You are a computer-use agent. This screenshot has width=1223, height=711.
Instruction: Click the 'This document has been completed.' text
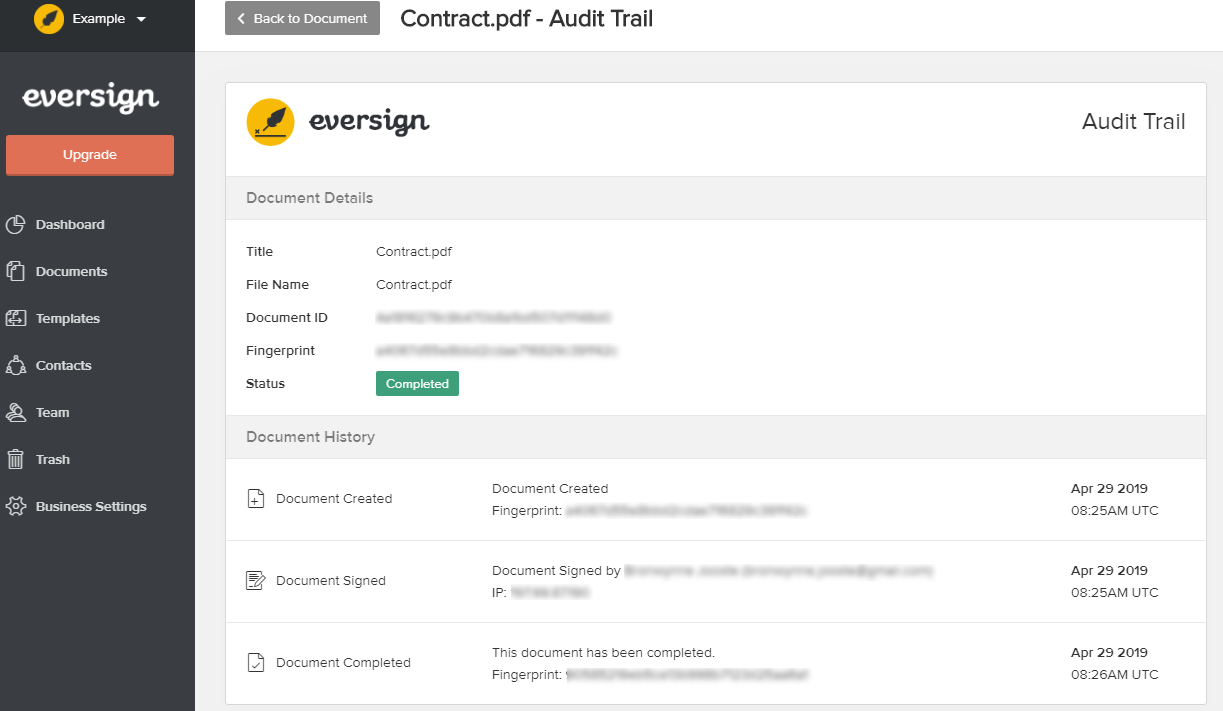(604, 653)
